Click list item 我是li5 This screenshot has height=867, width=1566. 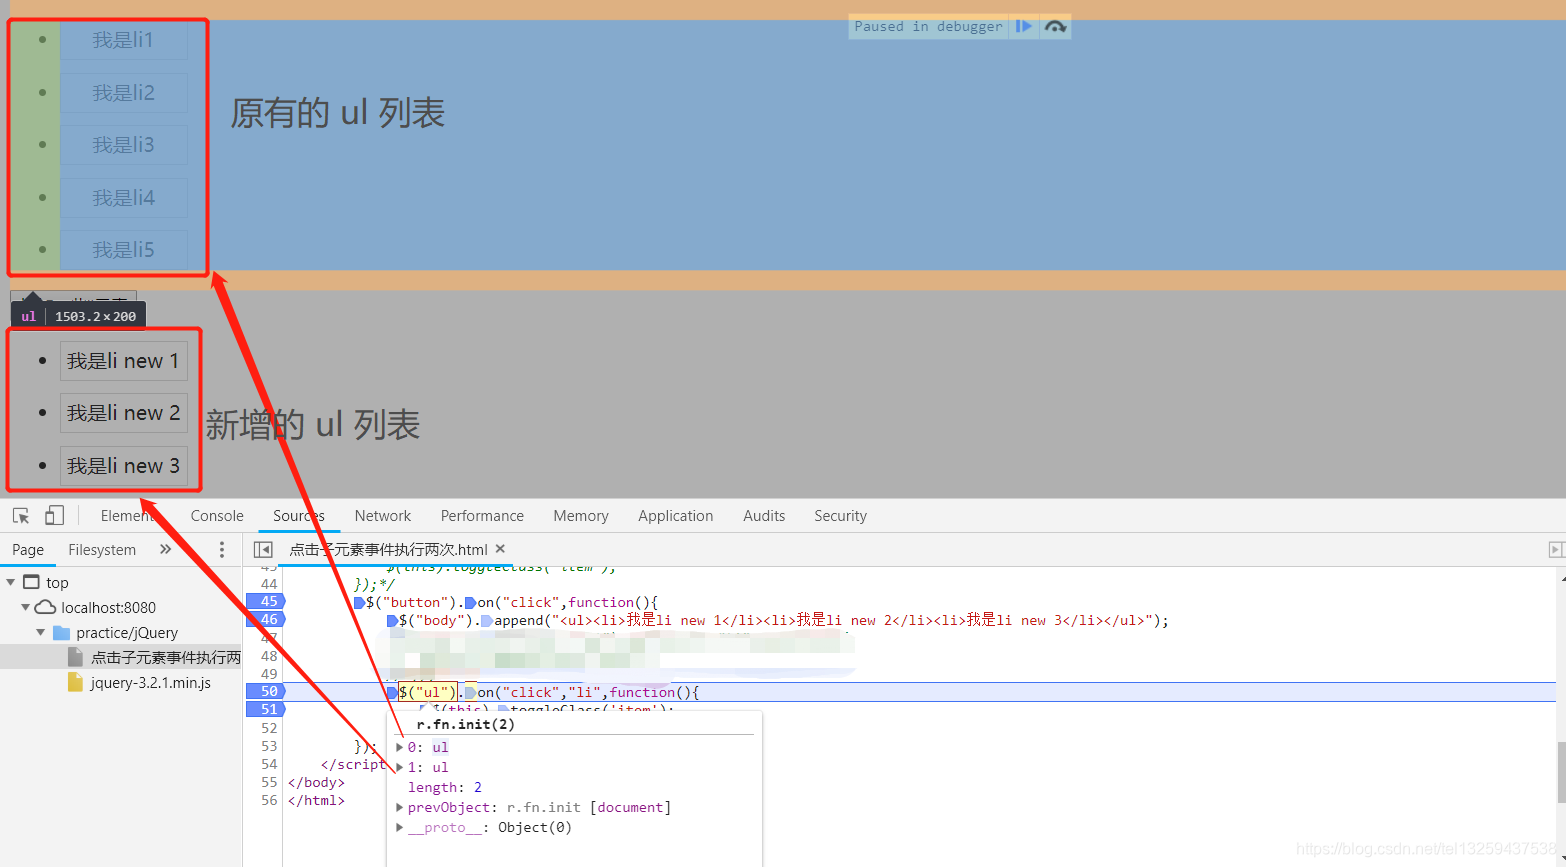(x=123, y=250)
